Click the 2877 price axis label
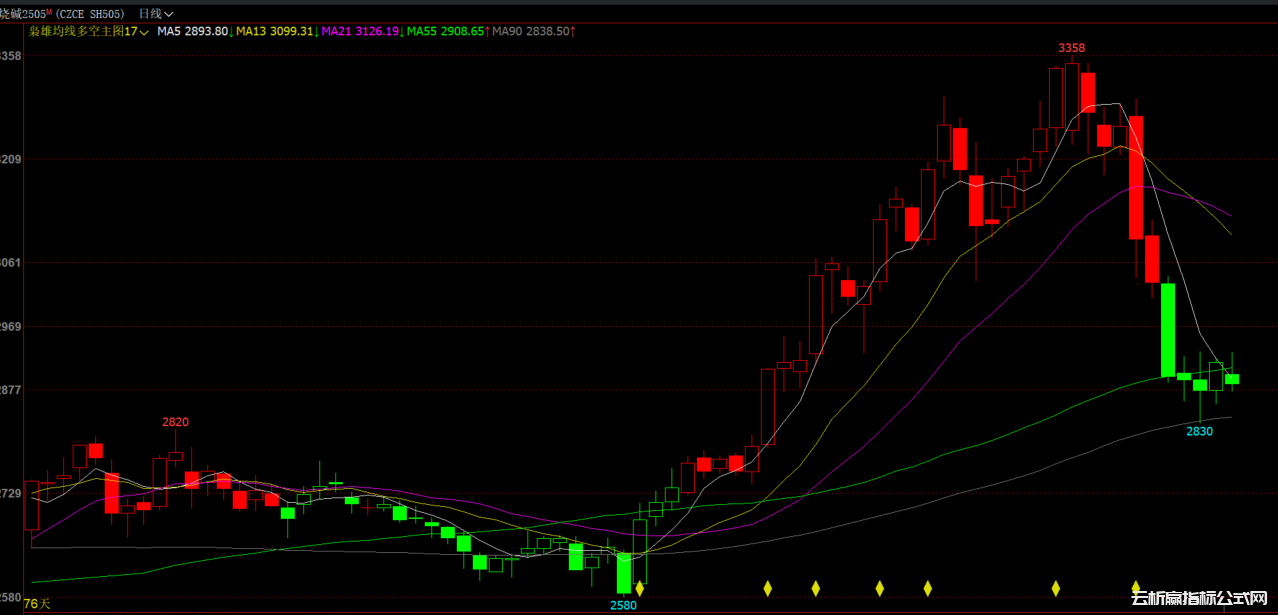Image resolution: width=1278 pixels, height=615 pixels. [11, 390]
